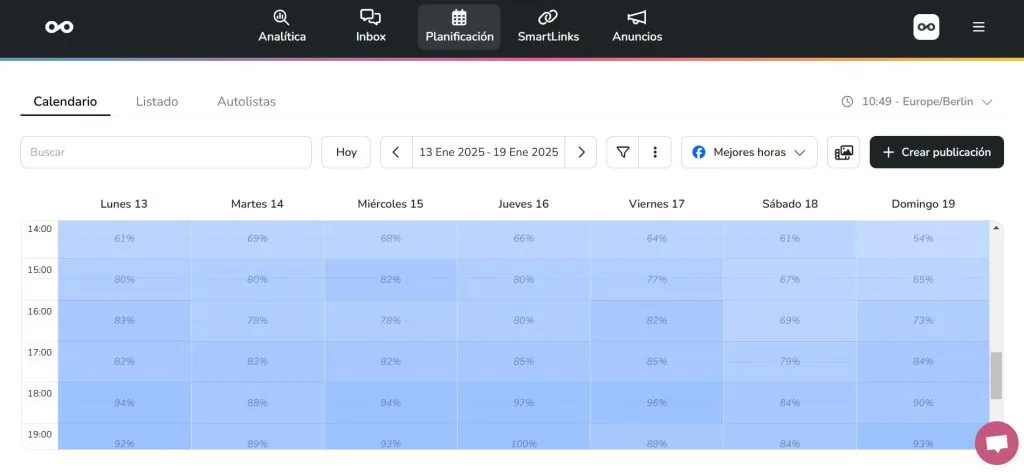
Task: Expand the Mejores horas dropdown
Action: 749,152
